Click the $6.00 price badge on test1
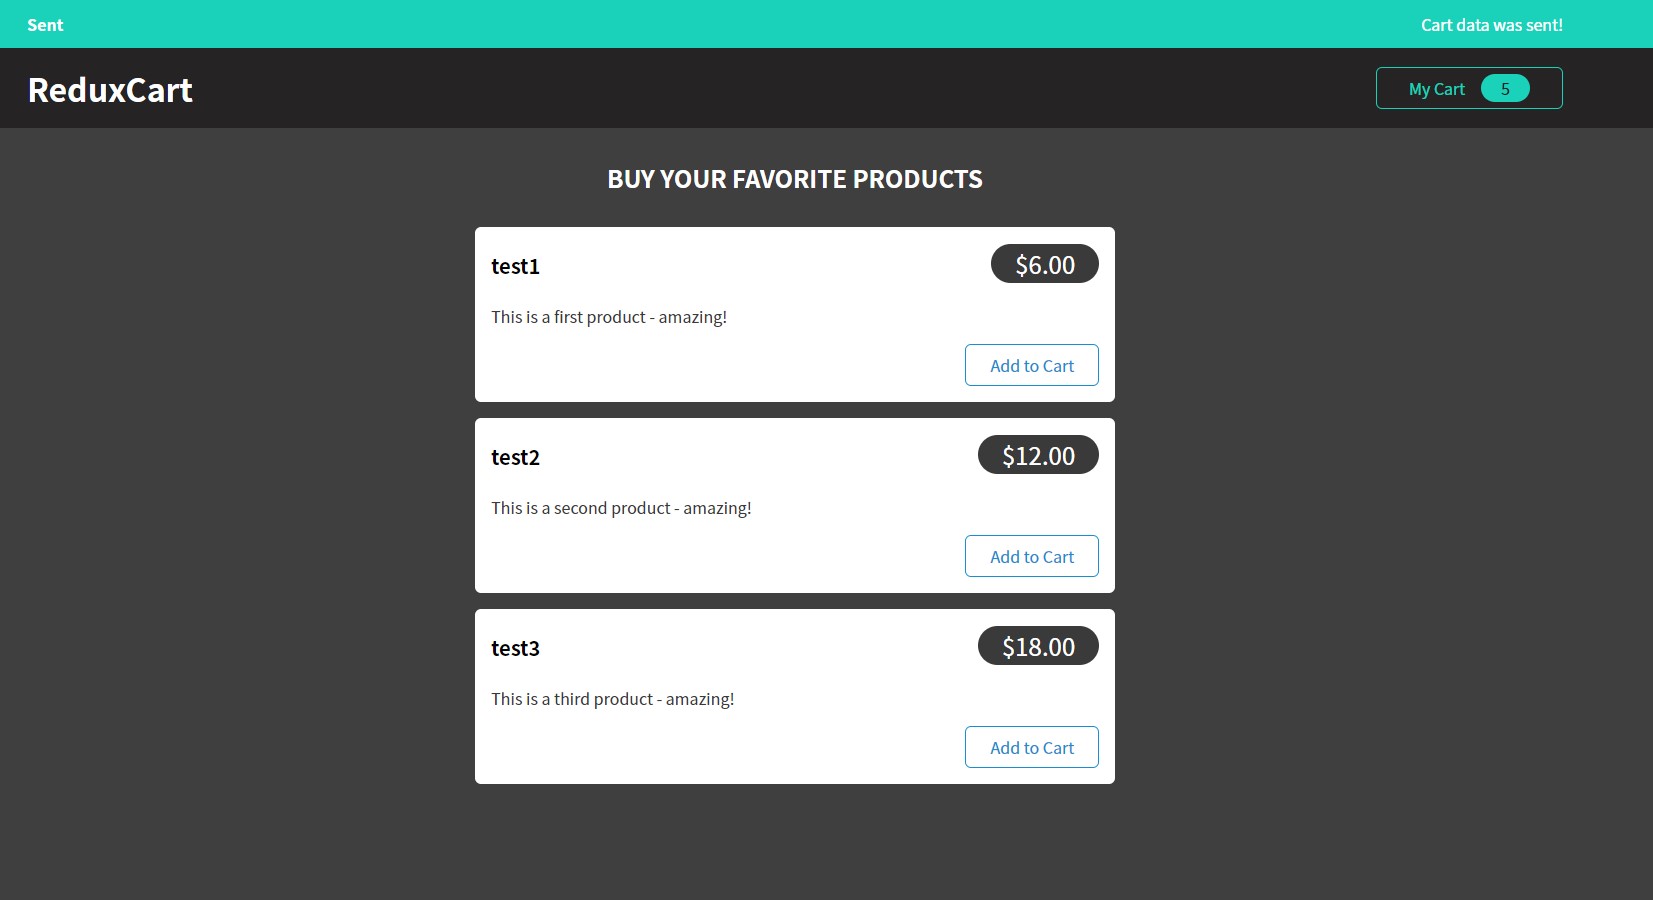This screenshot has width=1653, height=900. (1043, 264)
